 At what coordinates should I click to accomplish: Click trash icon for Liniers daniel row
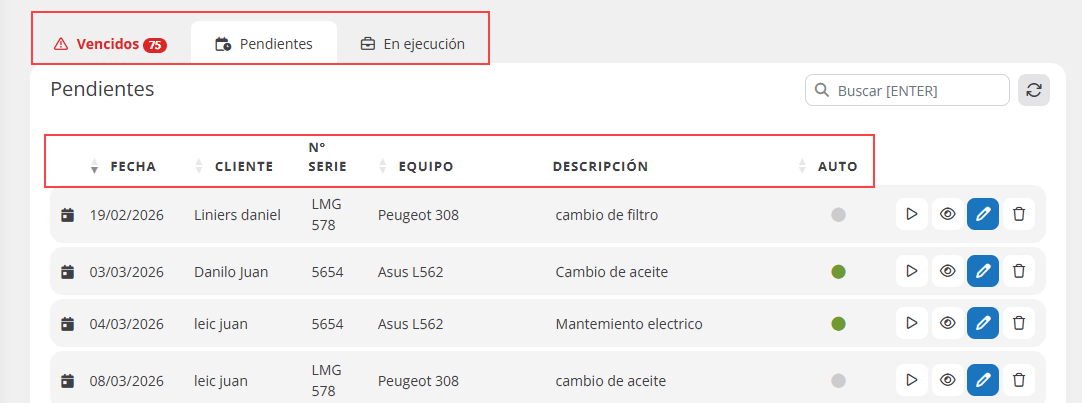1019,214
